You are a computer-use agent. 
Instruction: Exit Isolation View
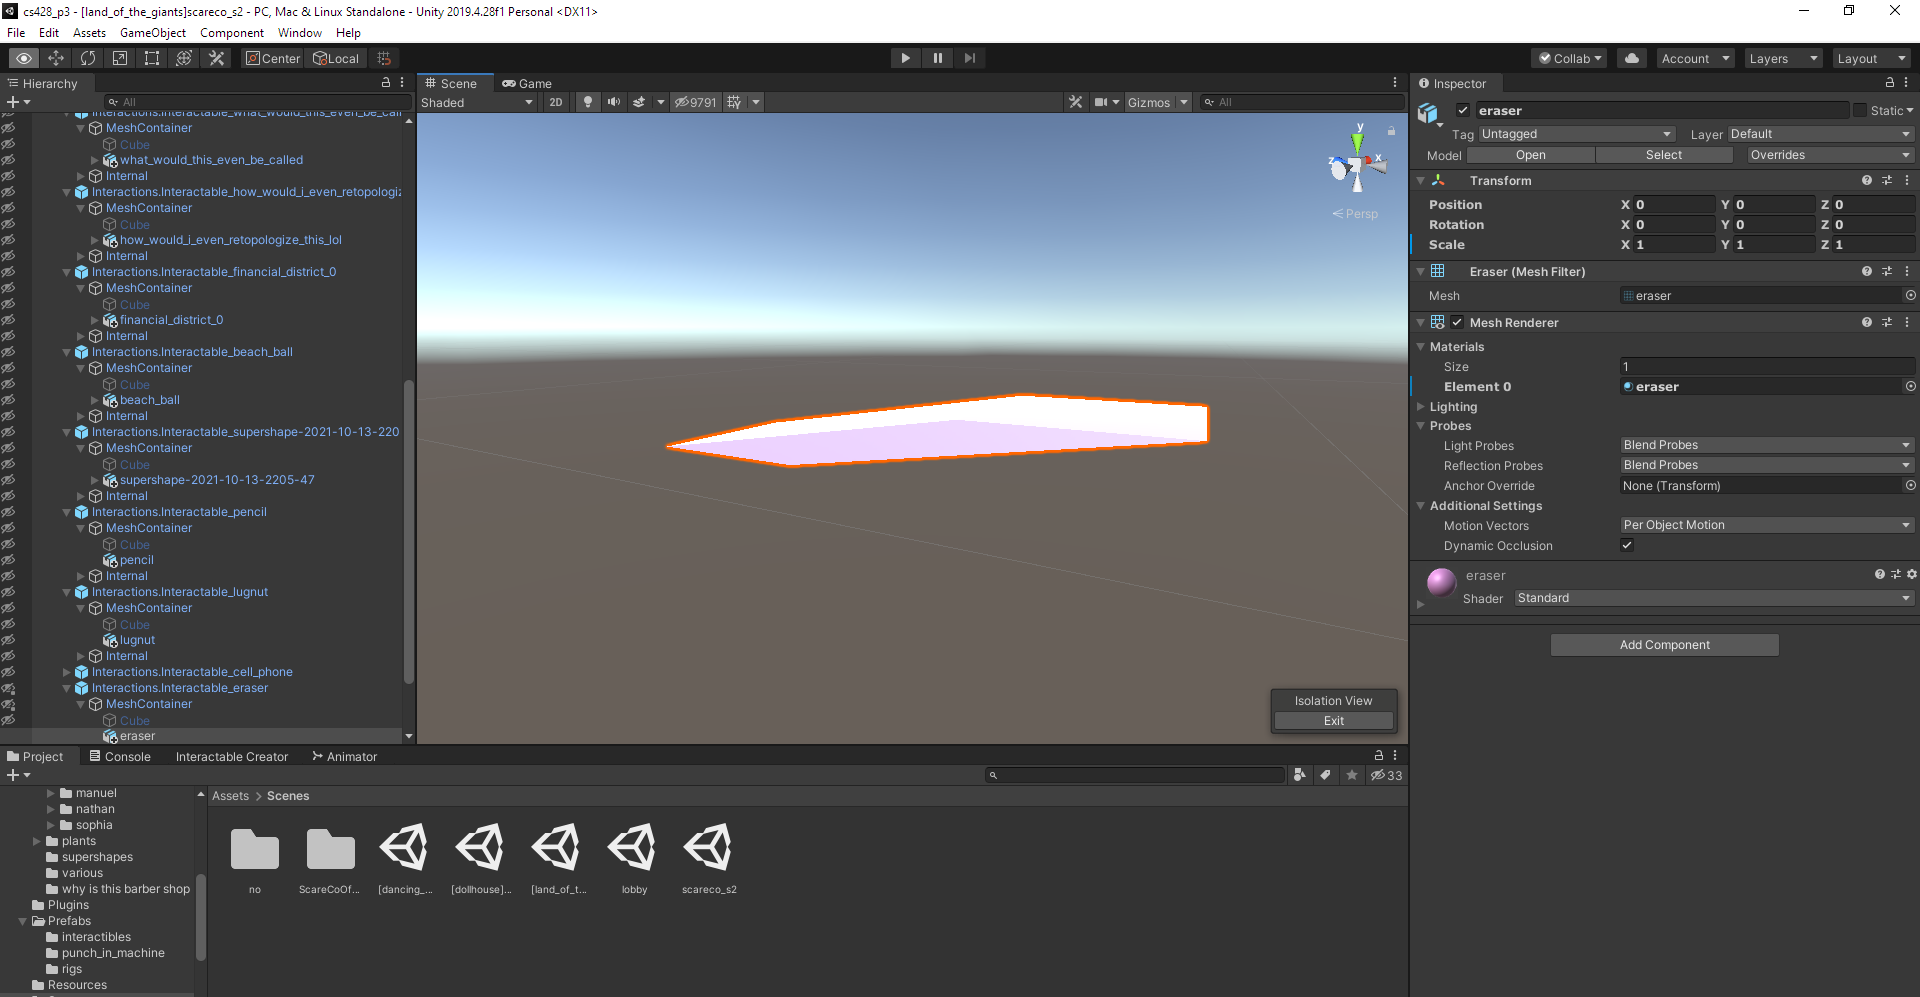click(x=1334, y=721)
